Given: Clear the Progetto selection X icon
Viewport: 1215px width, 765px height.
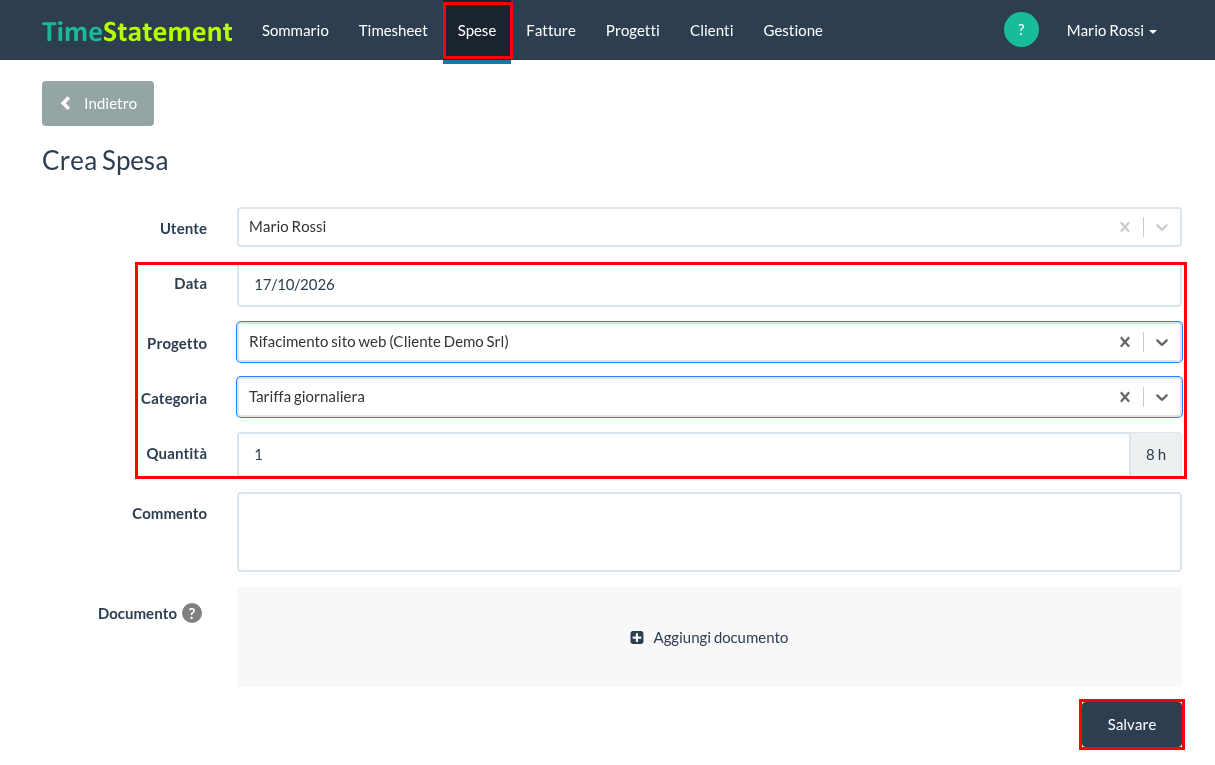Looking at the screenshot, I should click(x=1125, y=342).
